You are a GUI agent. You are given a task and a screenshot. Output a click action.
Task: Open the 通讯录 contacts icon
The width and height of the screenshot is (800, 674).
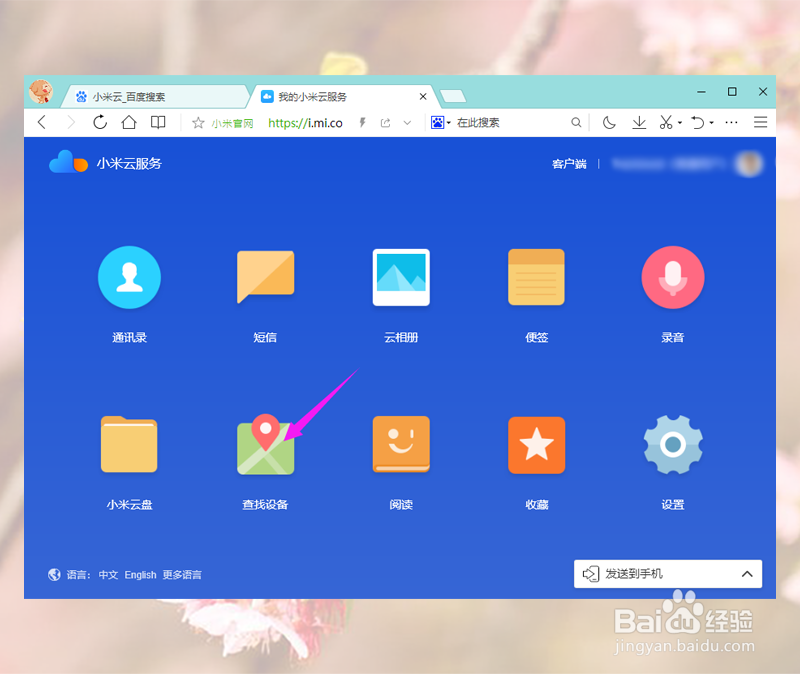(x=129, y=277)
